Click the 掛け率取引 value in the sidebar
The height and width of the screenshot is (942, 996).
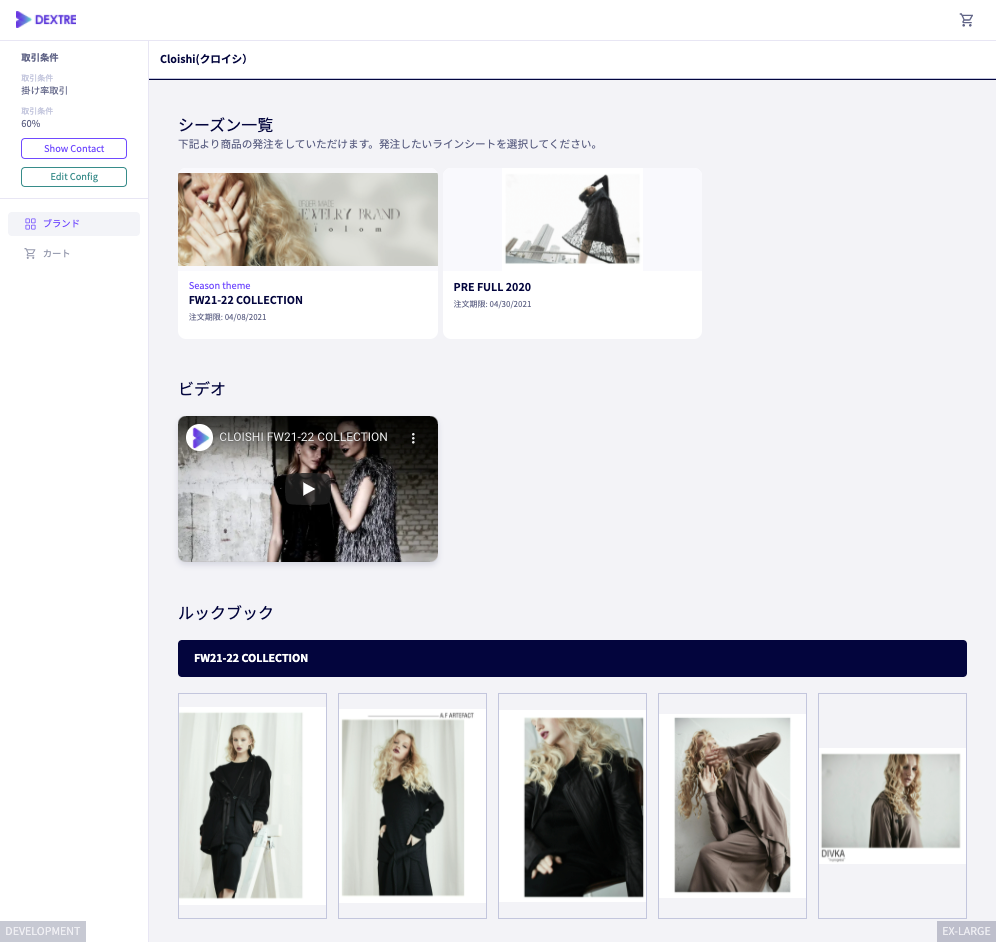click(44, 90)
